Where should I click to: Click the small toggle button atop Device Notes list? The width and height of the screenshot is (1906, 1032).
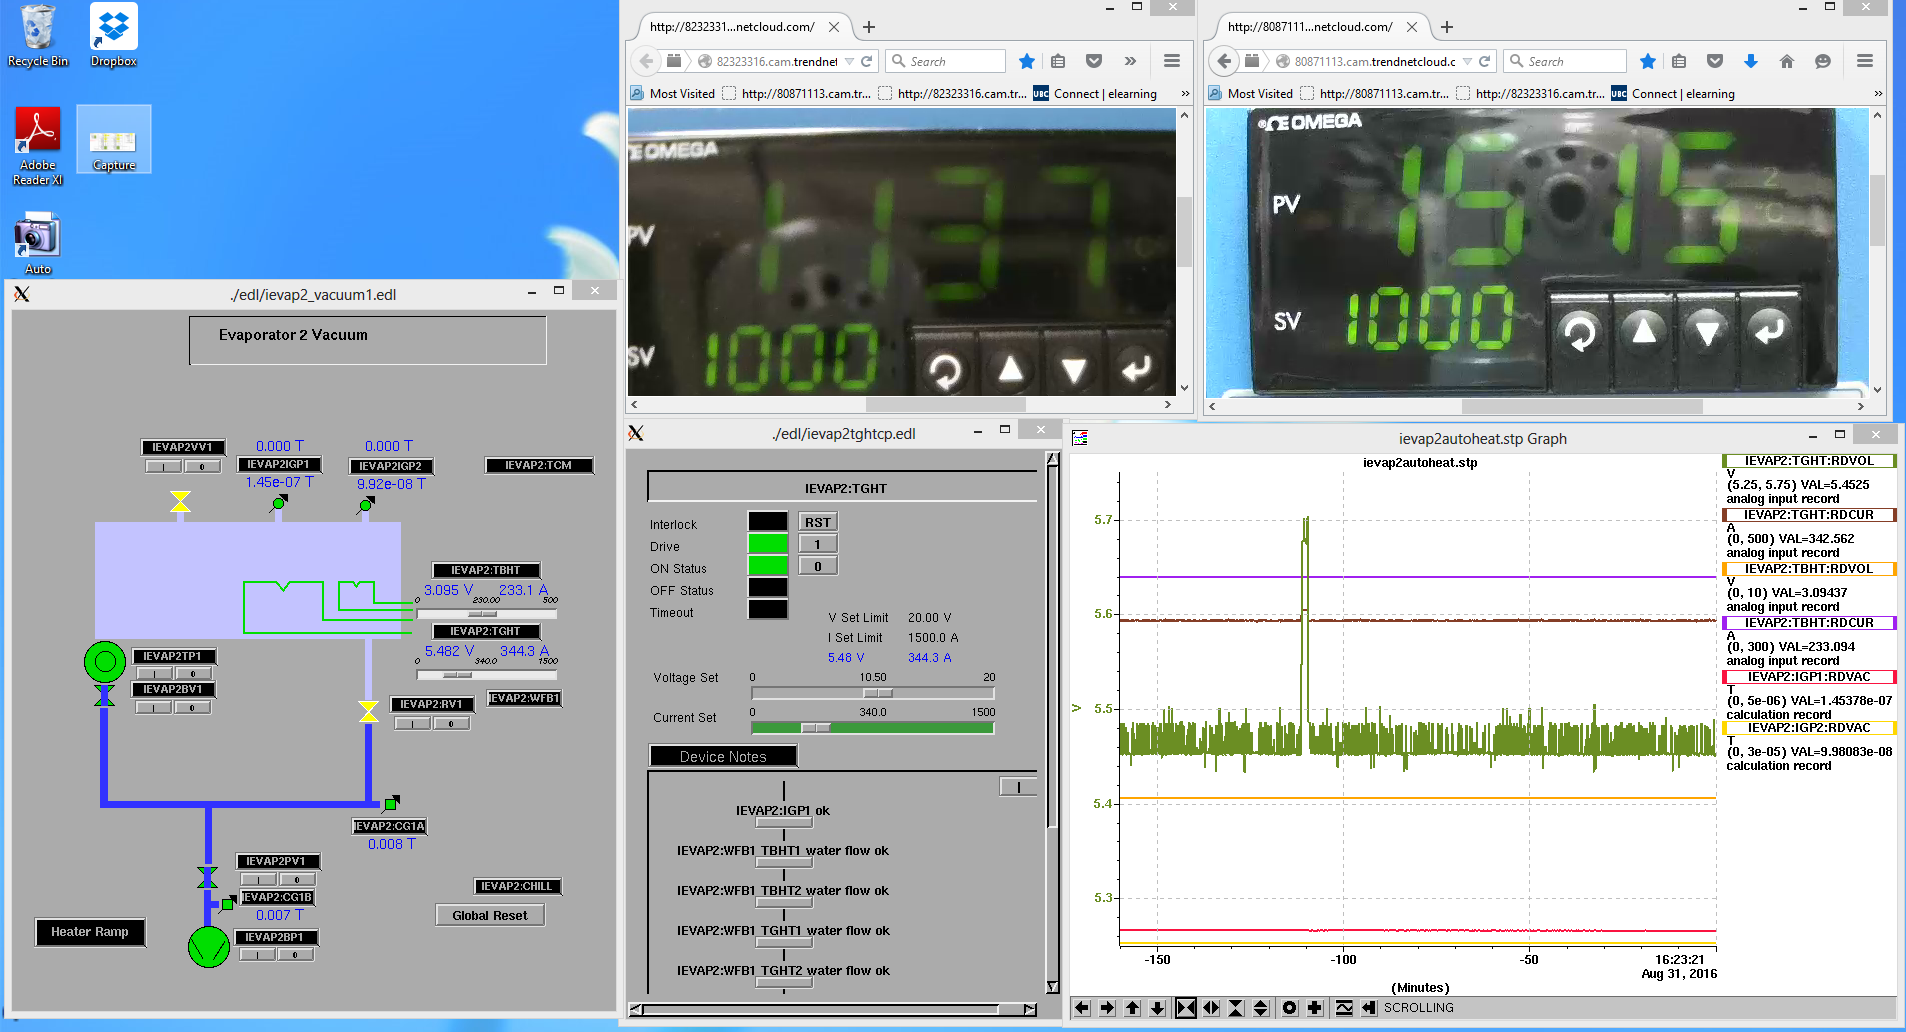tap(1018, 787)
